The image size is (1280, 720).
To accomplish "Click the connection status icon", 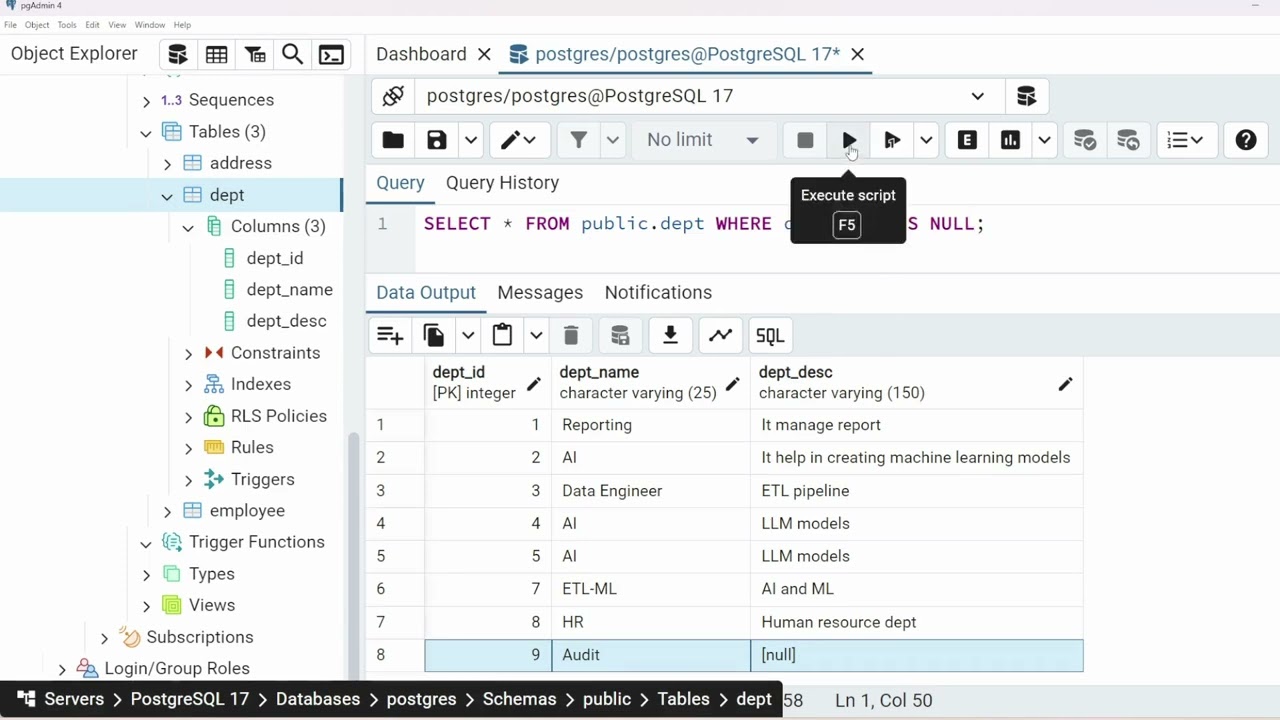I will 393,96.
